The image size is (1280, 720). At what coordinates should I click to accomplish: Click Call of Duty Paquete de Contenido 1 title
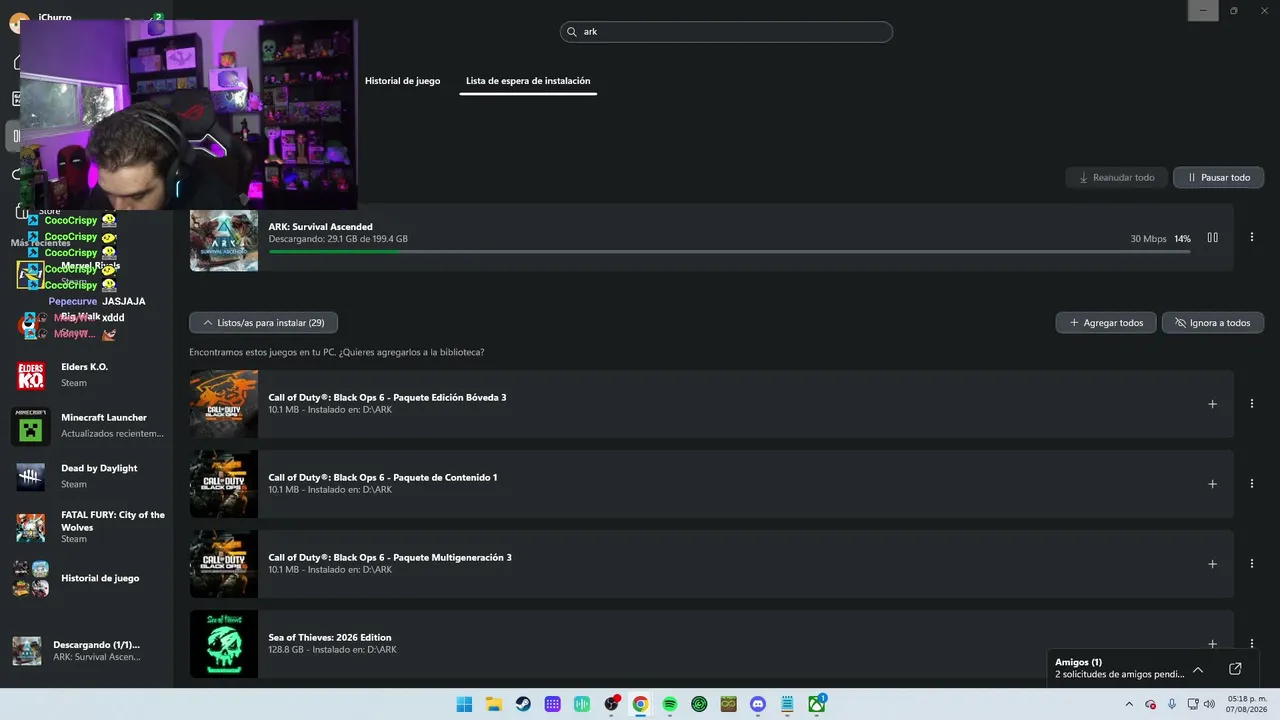click(383, 478)
